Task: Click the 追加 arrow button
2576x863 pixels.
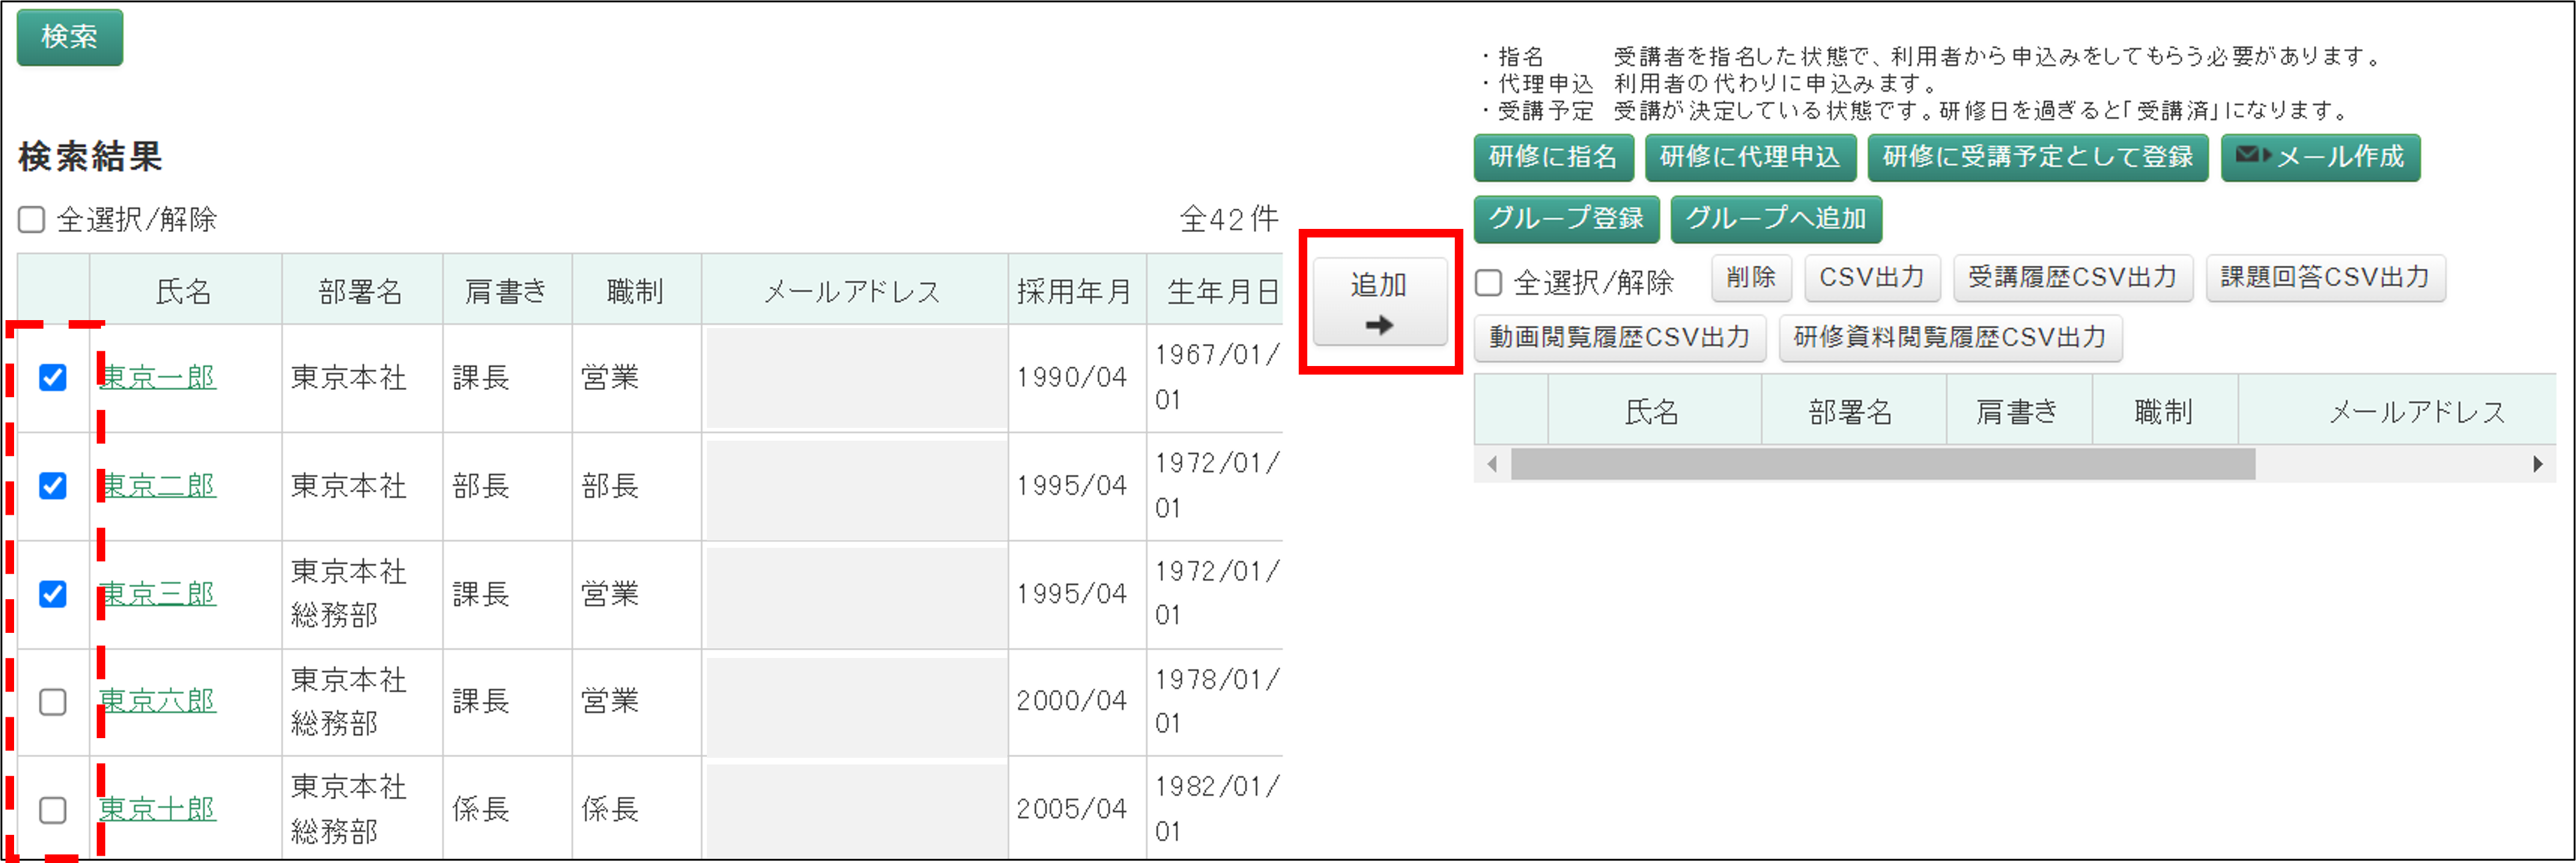Action: 1379,302
